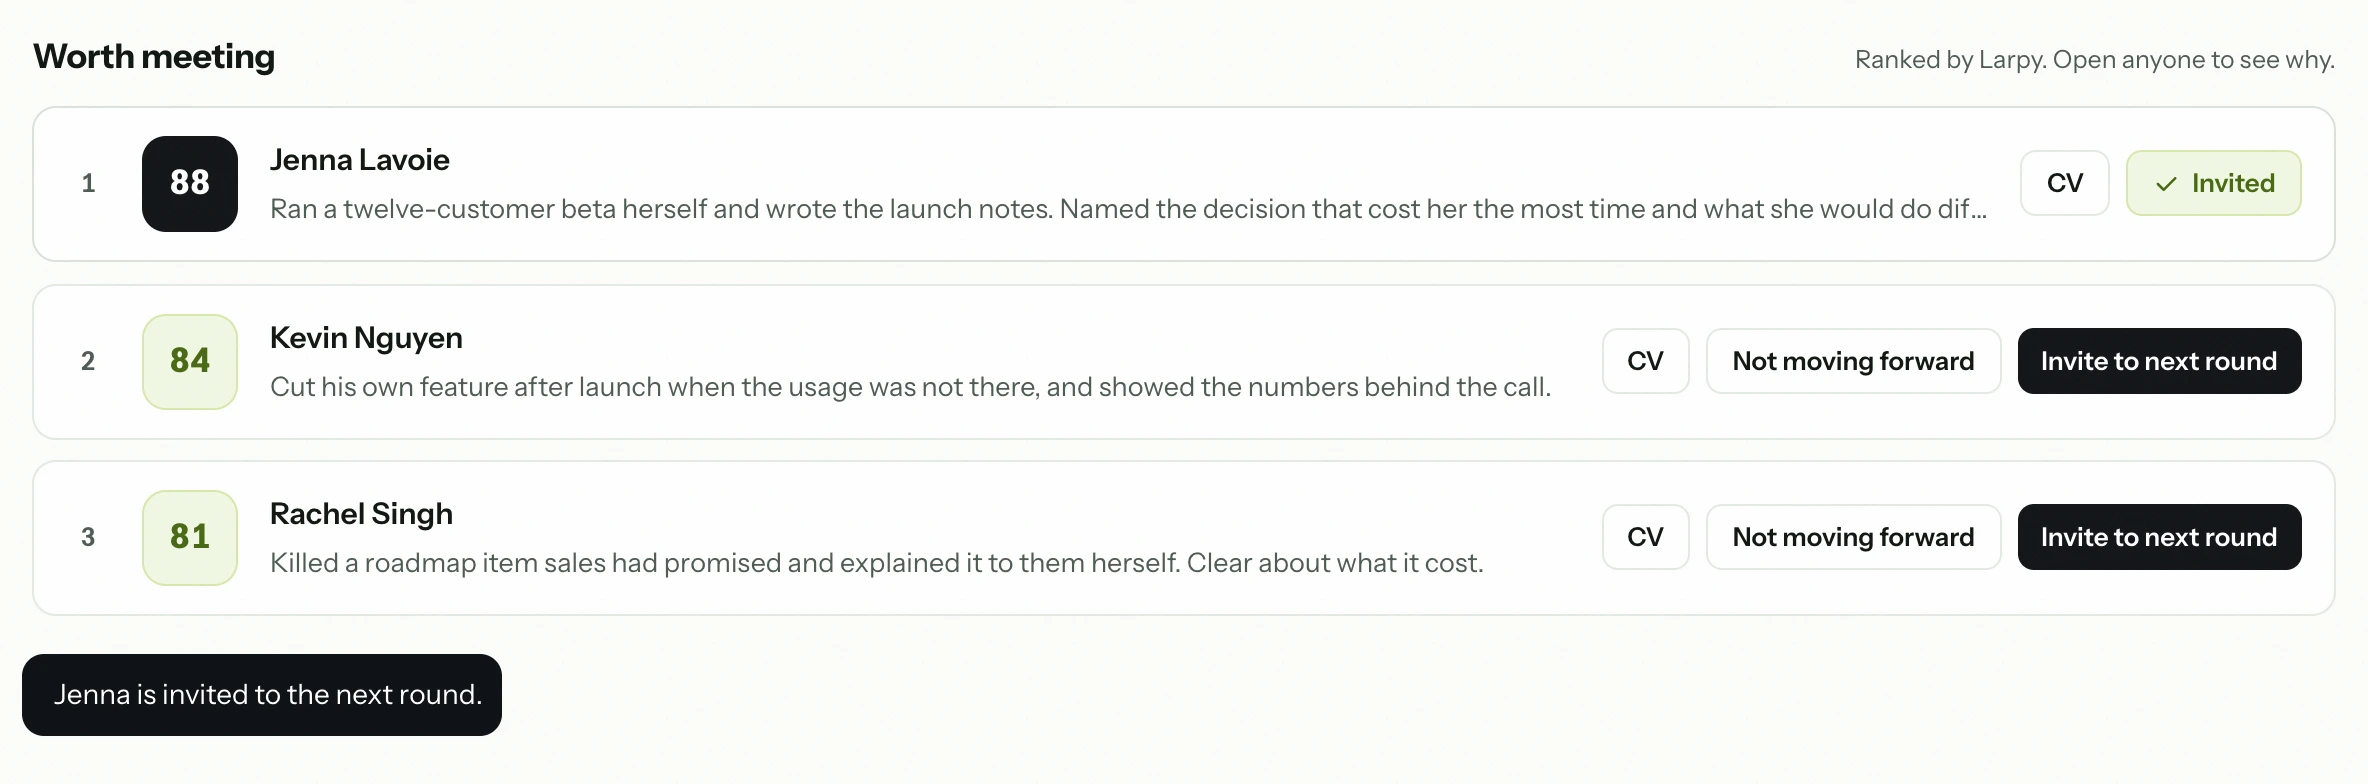Invite Kevin Nguyen to next round

(x=2160, y=361)
